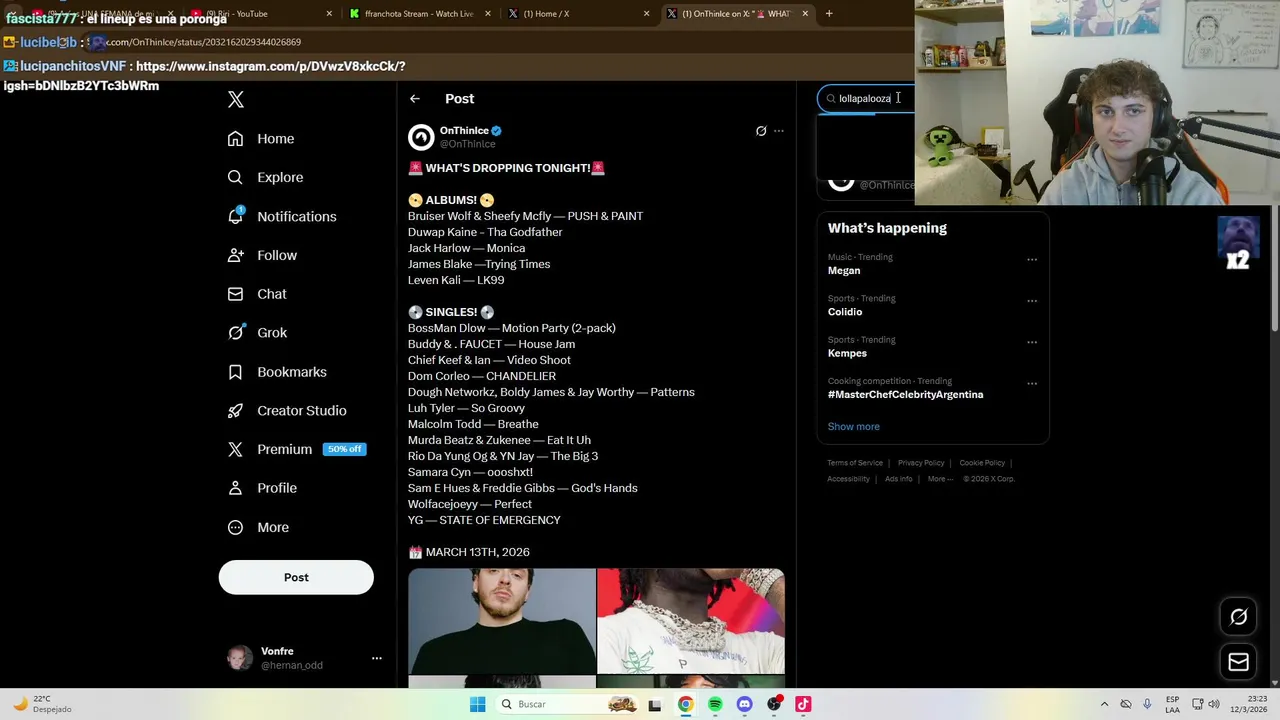Open OnThinIce display name link
The height and width of the screenshot is (720, 1280).
pos(464,131)
